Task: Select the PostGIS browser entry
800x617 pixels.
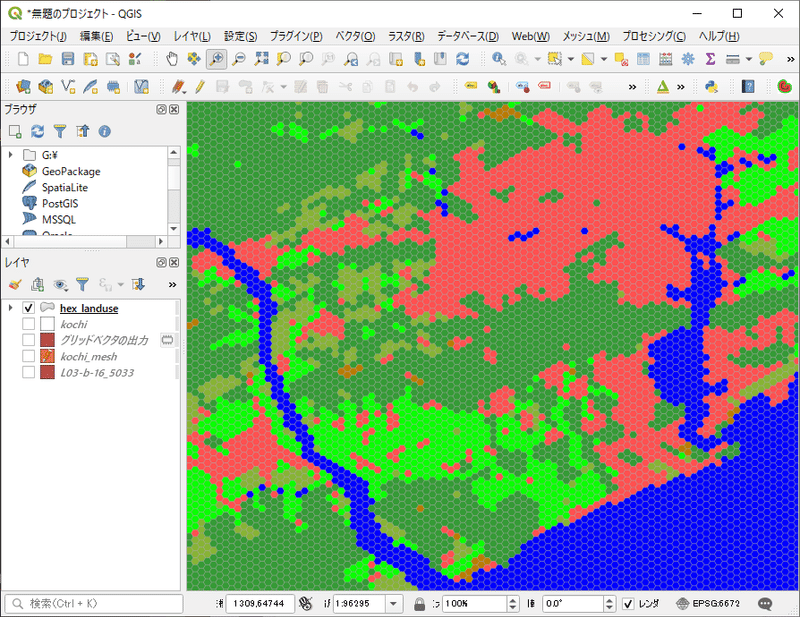Action: click(x=60, y=204)
